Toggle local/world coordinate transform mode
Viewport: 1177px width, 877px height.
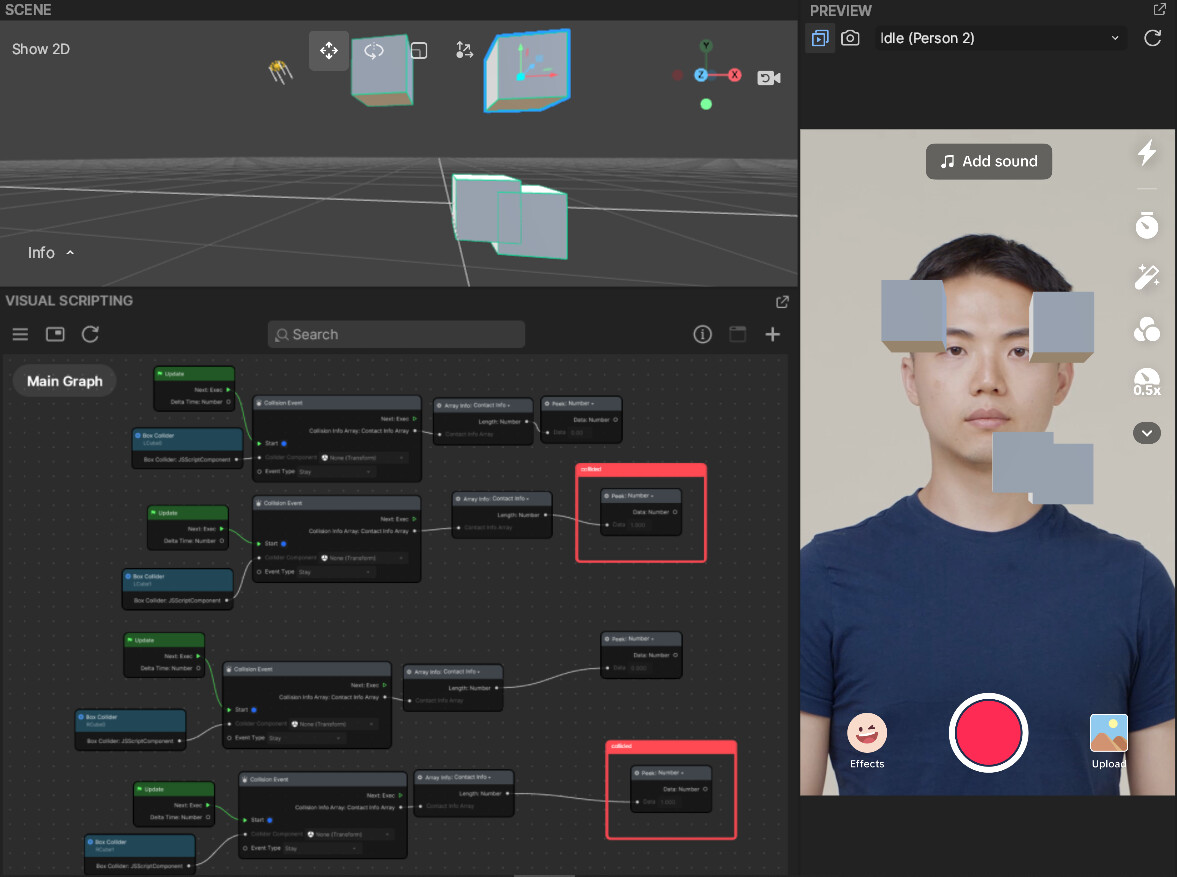pyautogui.click(x=465, y=50)
